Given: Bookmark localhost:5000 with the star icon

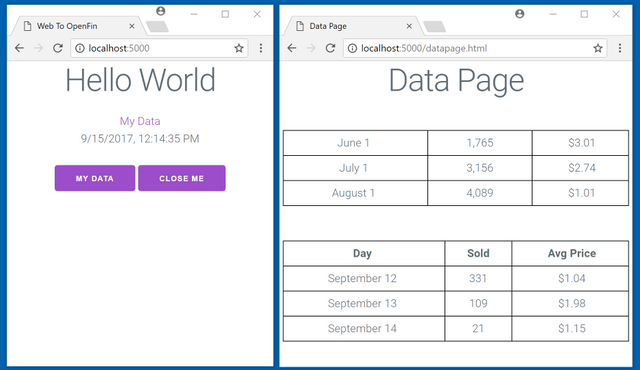Looking at the screenshot, I should (239, 48).
